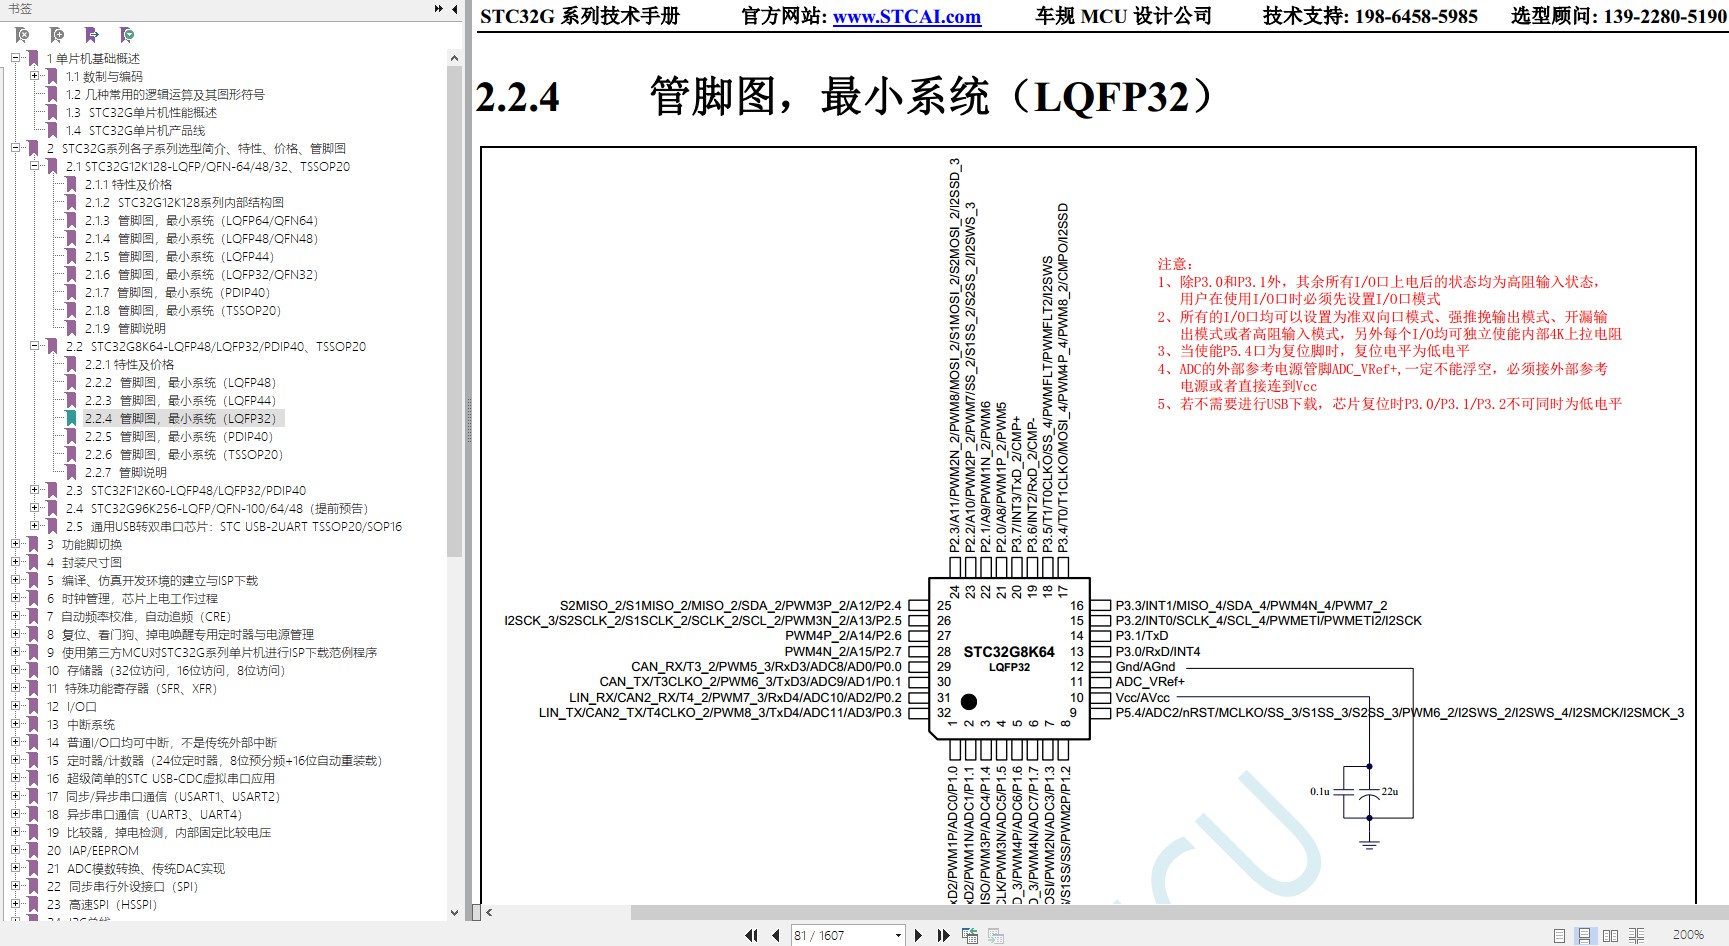Open bookmark 6 时钟管理

pos(132,599)
